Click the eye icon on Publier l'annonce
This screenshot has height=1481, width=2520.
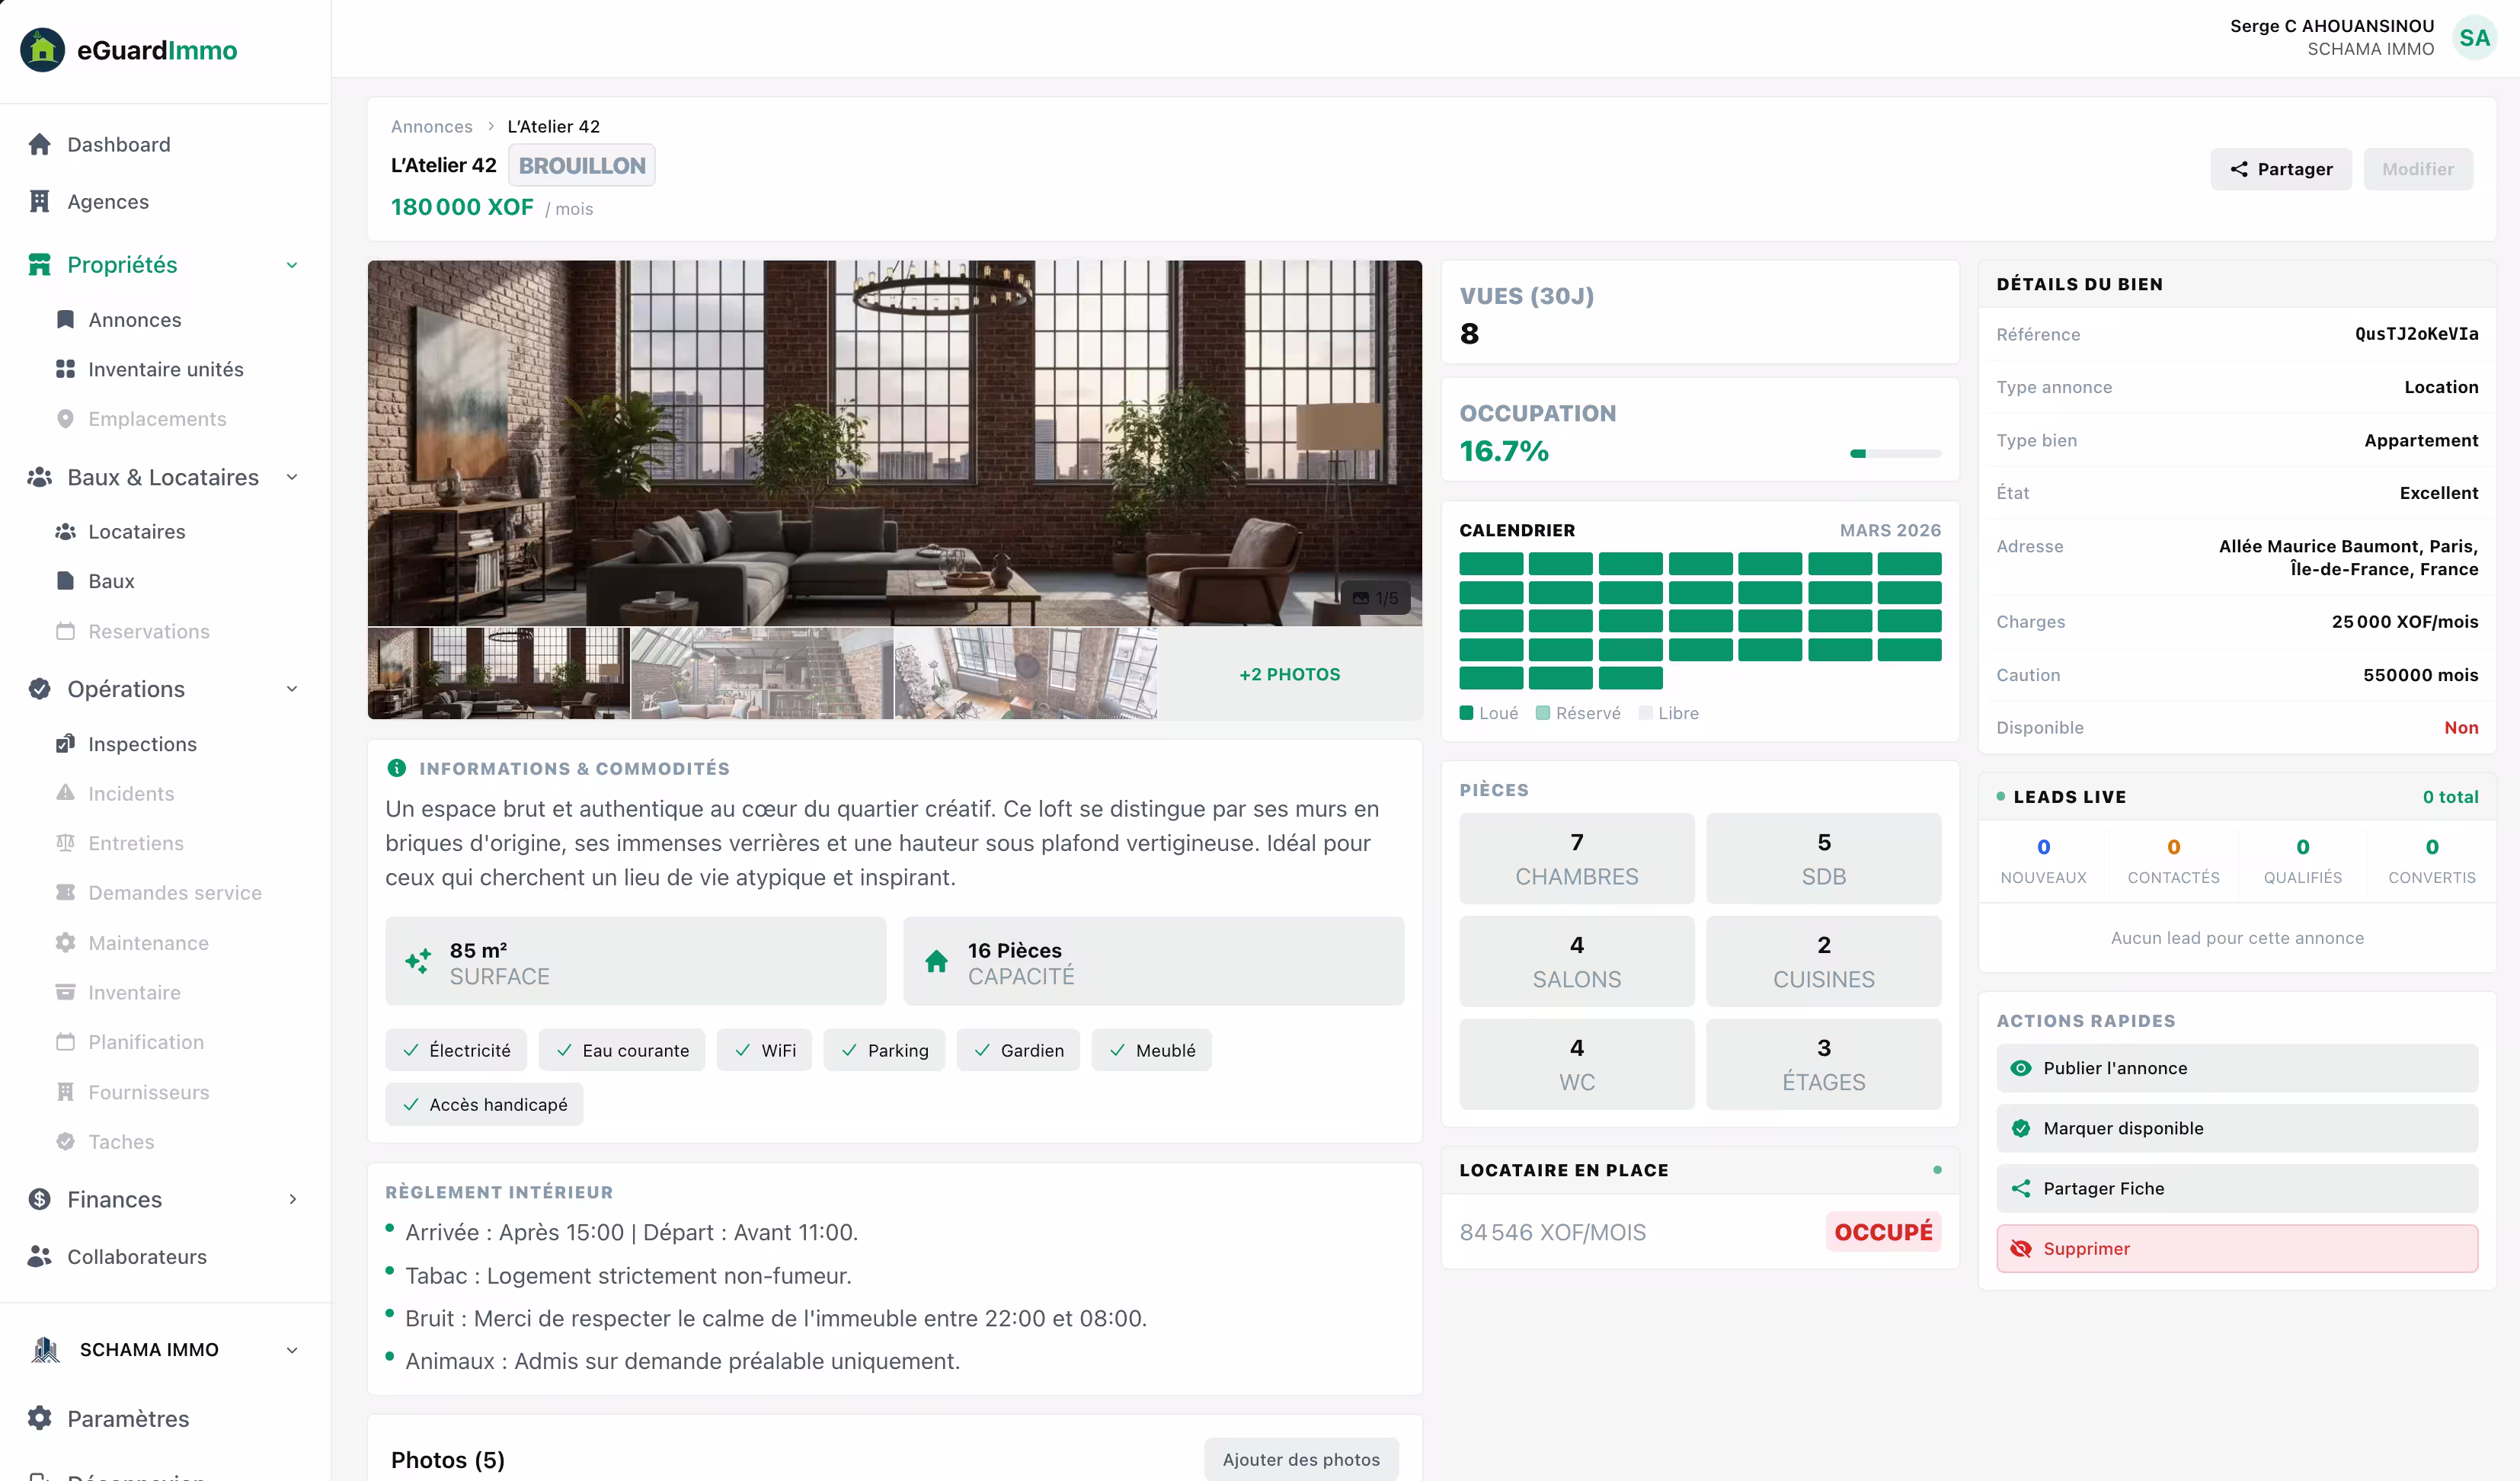[x=2021, y=1068]
